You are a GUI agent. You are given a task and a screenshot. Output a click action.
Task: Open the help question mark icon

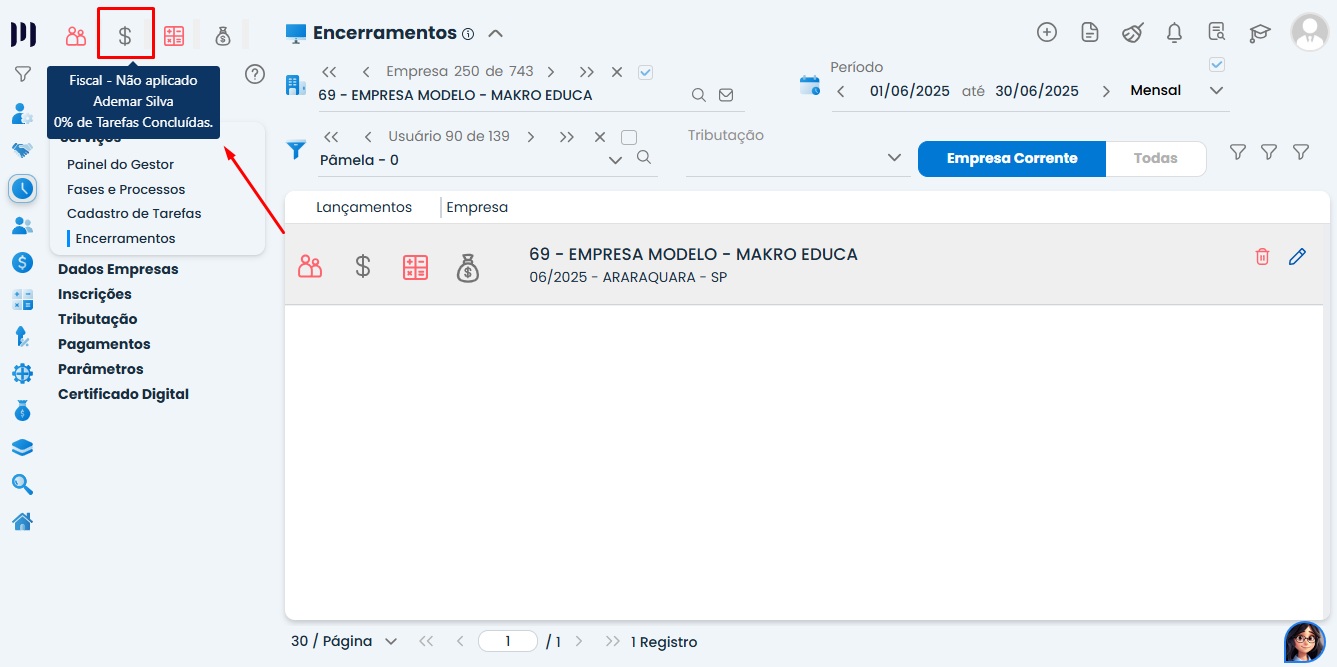tap(255, 74)
